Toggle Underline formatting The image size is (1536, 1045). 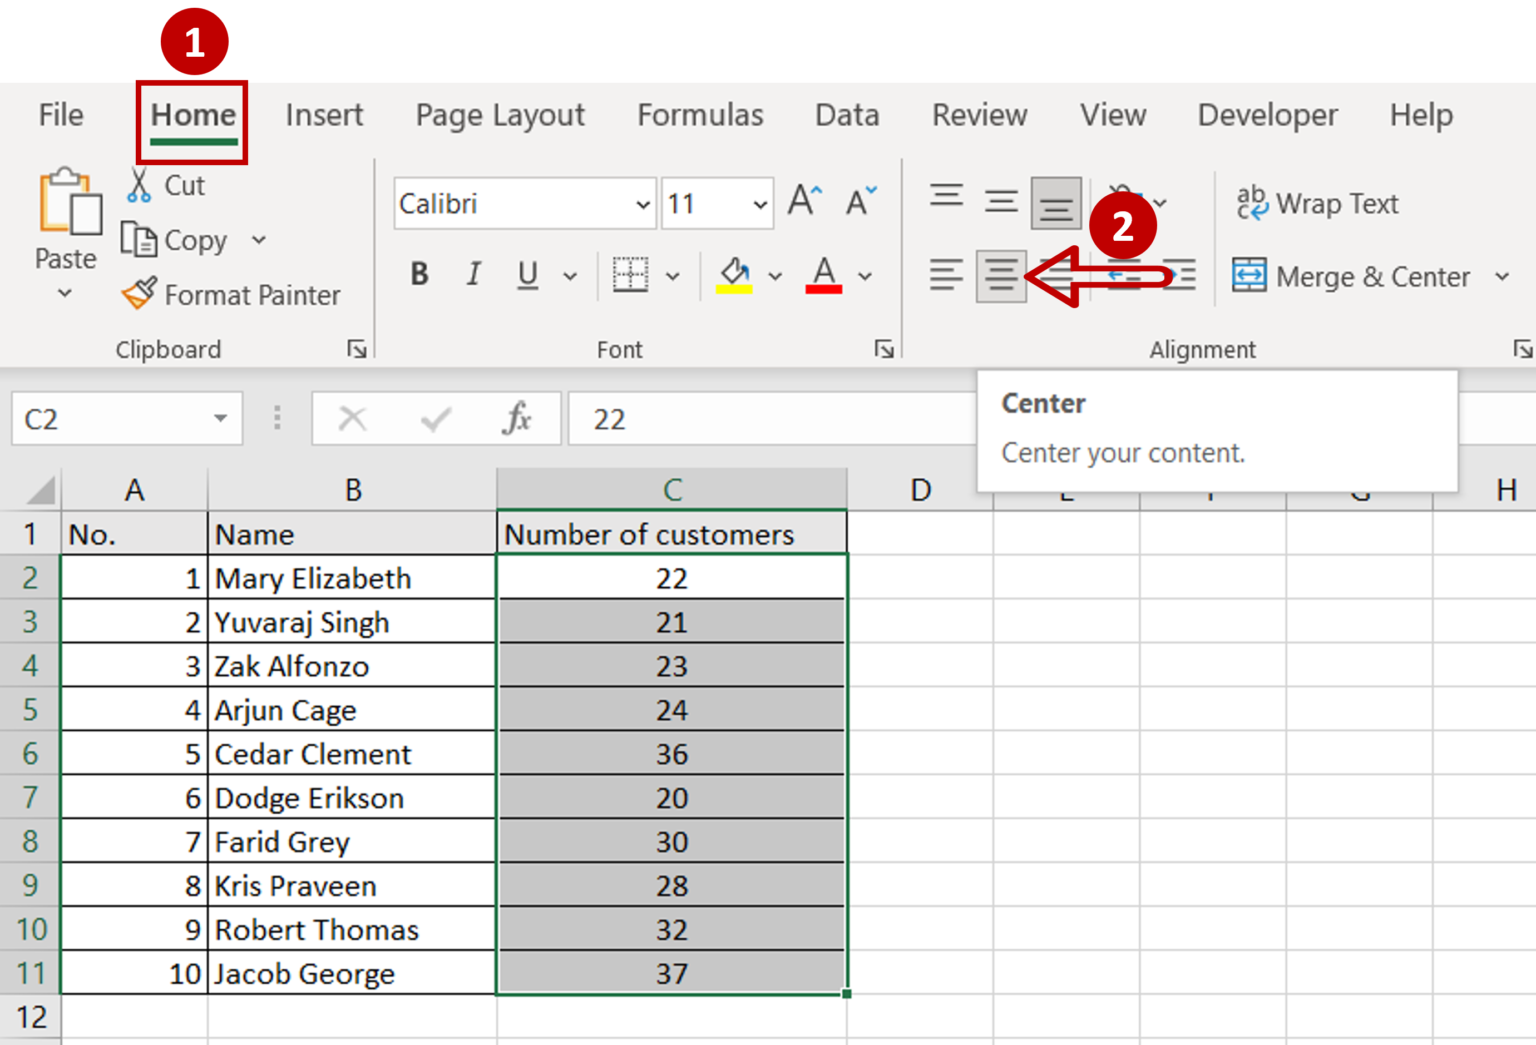tap(528, 275)
